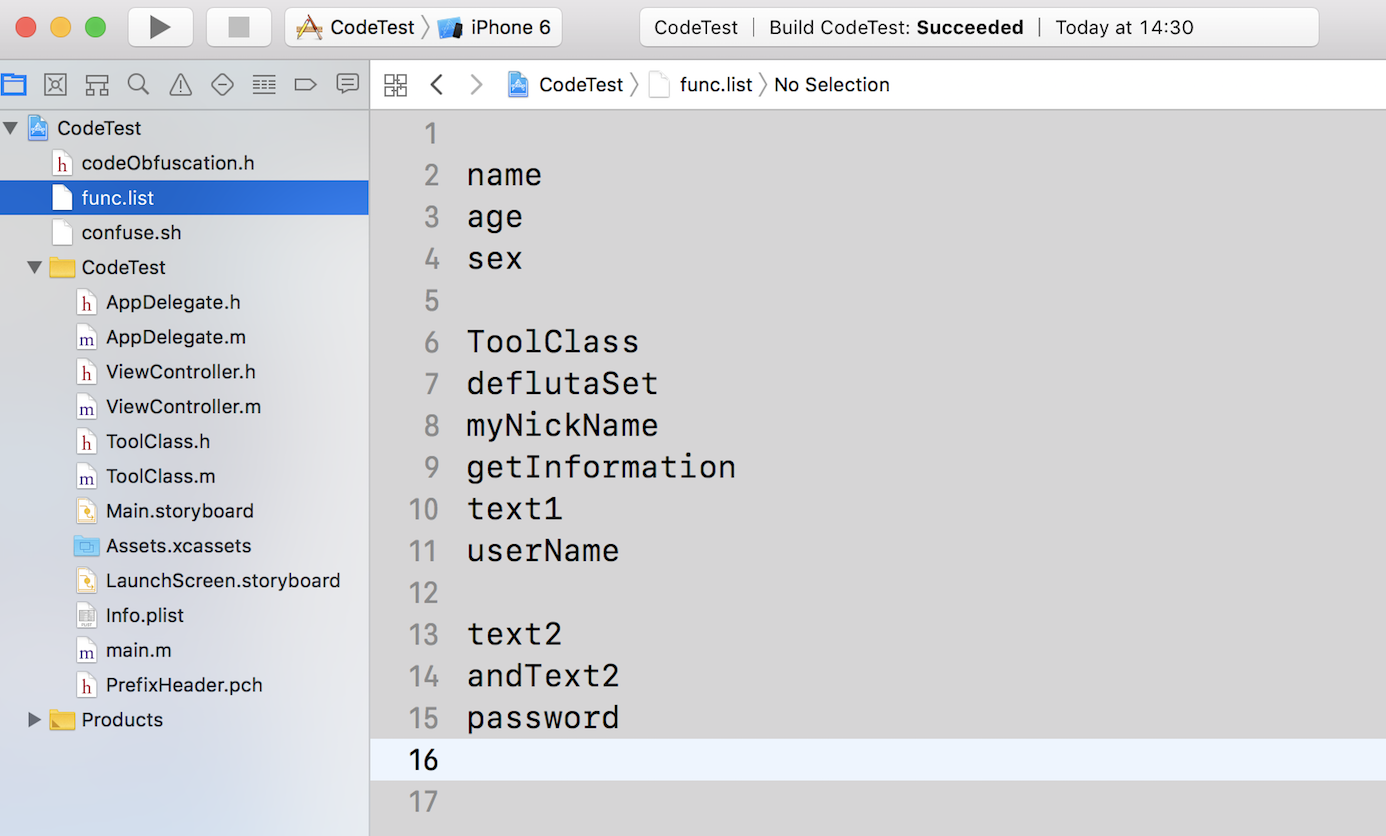Open the Project navigator folder icon
Image resolution: width=1386 pixels, height=836 pixels.
pos(14,85)
